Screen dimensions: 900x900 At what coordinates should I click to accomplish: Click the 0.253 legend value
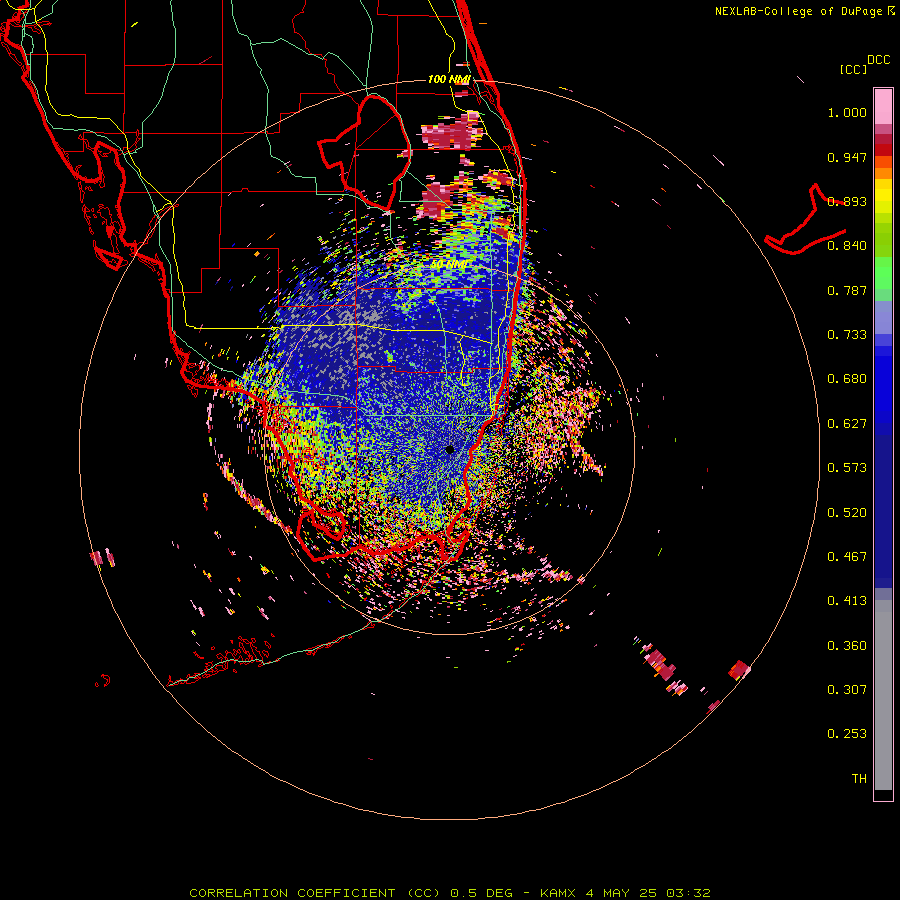pos(847,734)
